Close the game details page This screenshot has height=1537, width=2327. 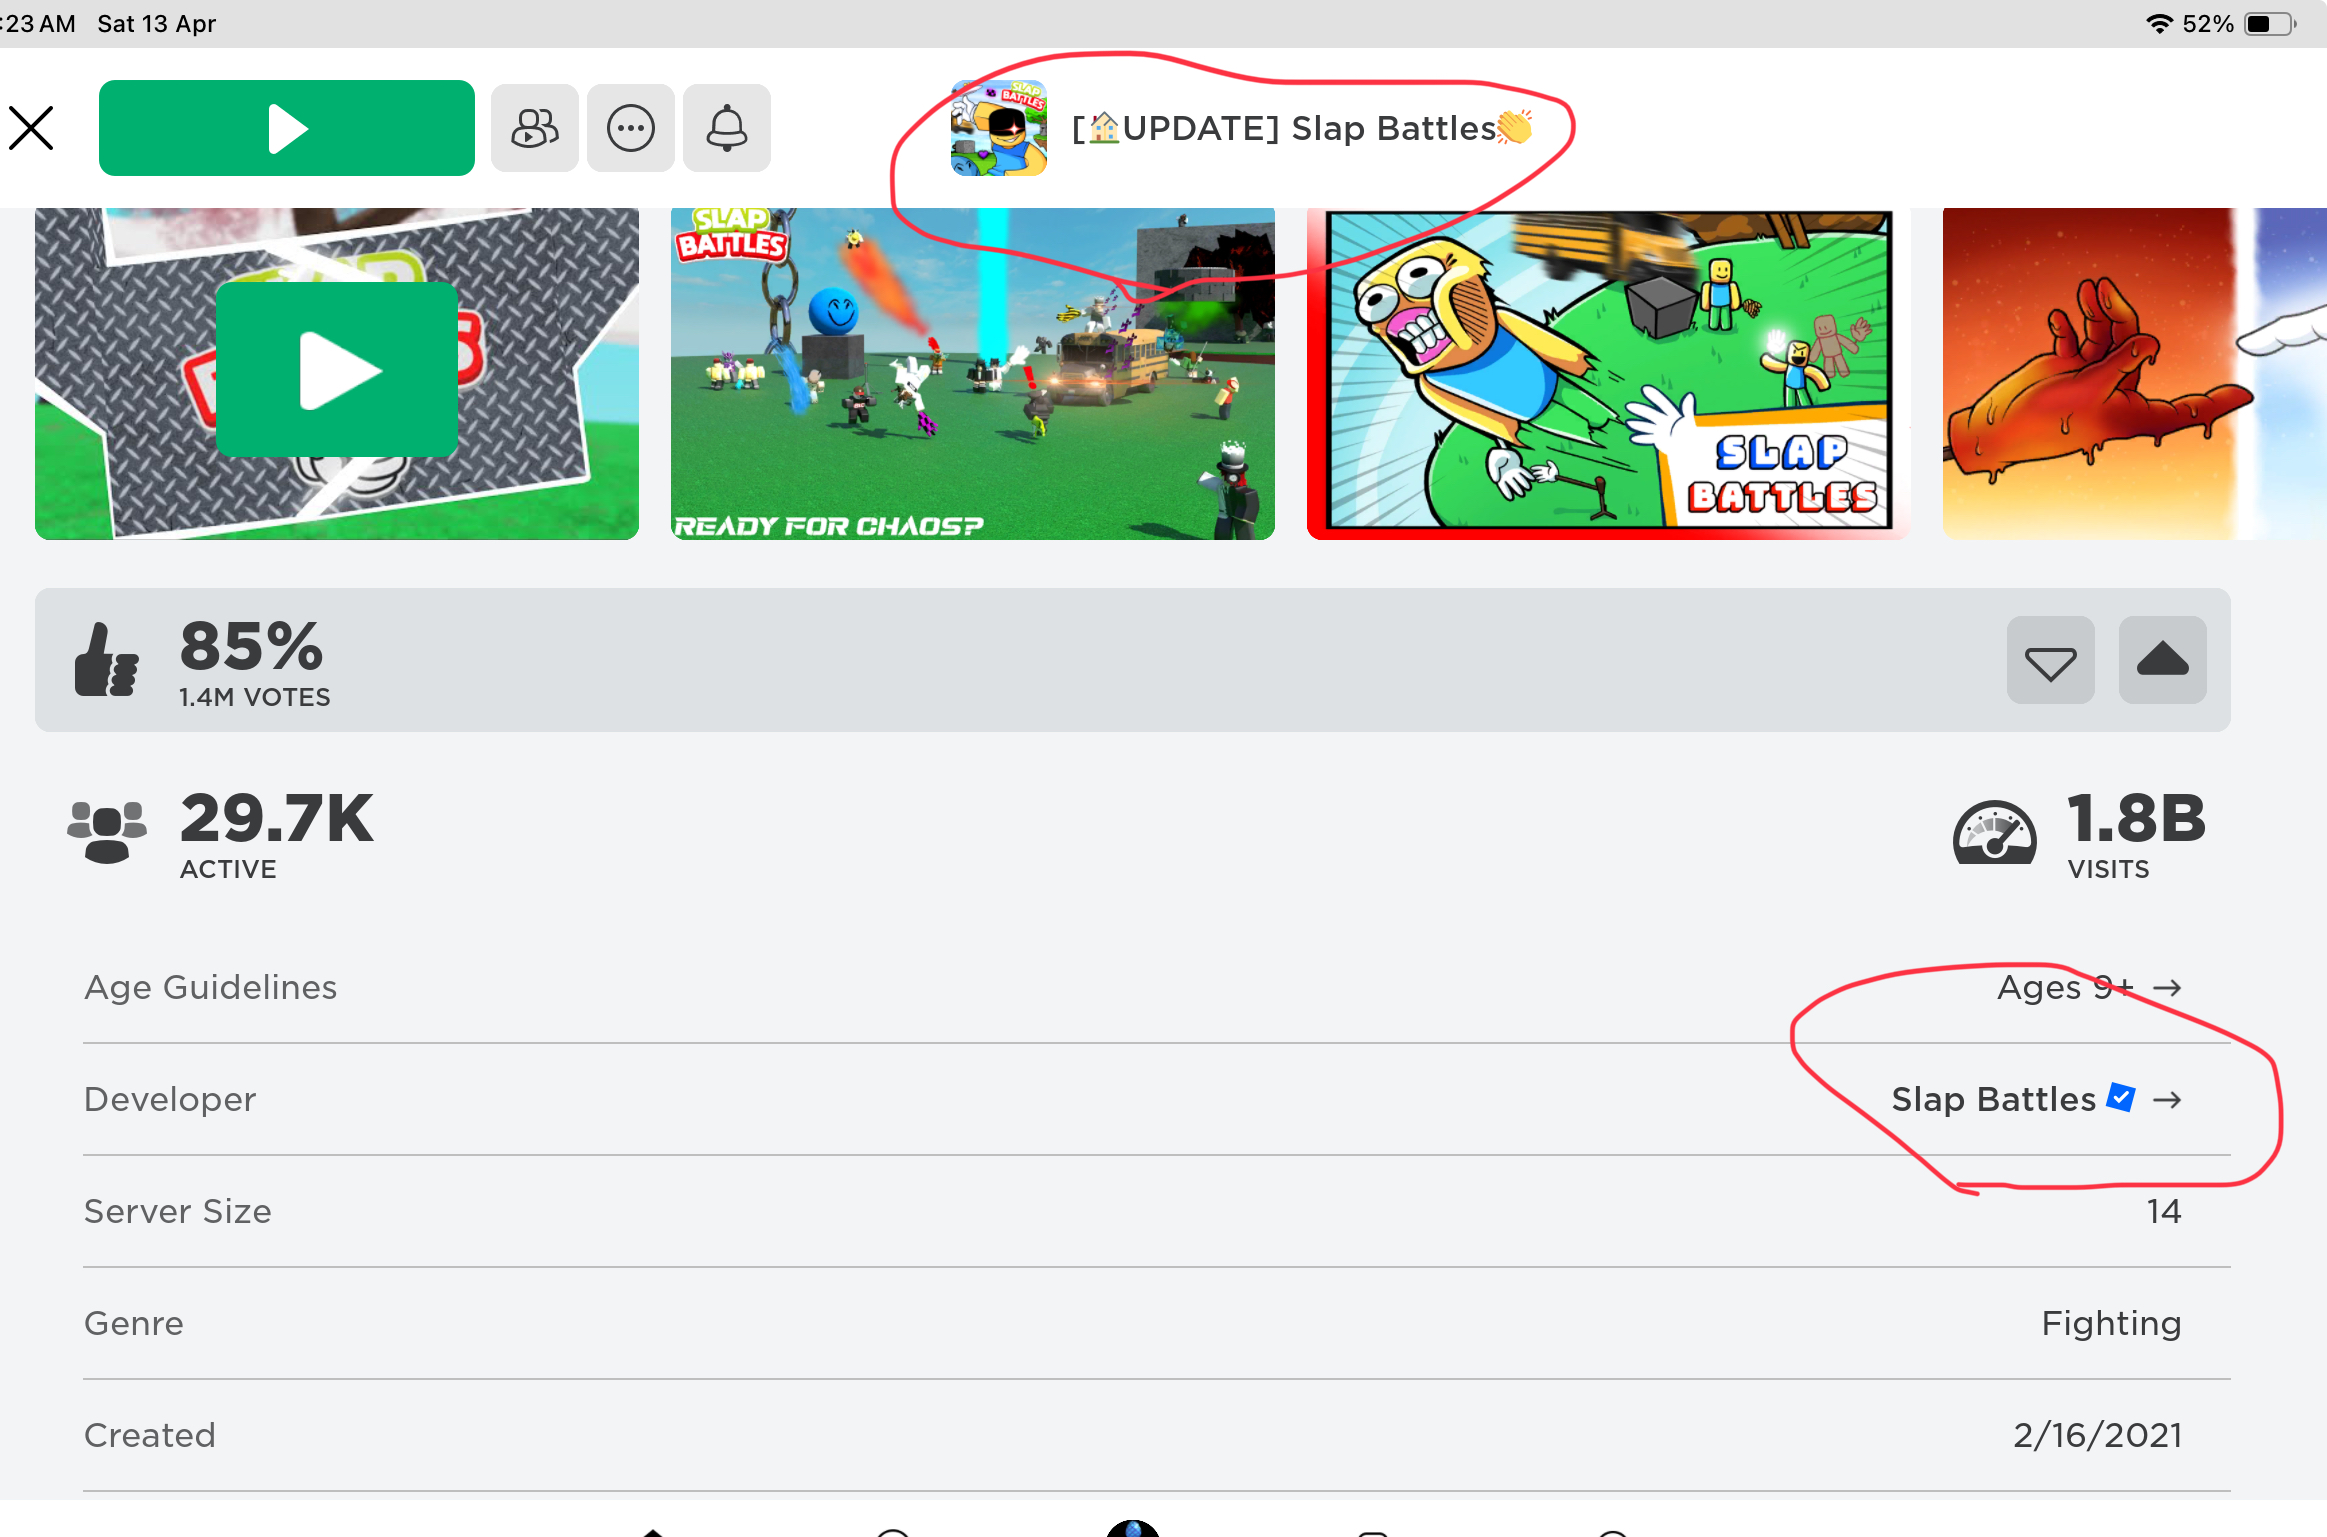tap(32, 128)
